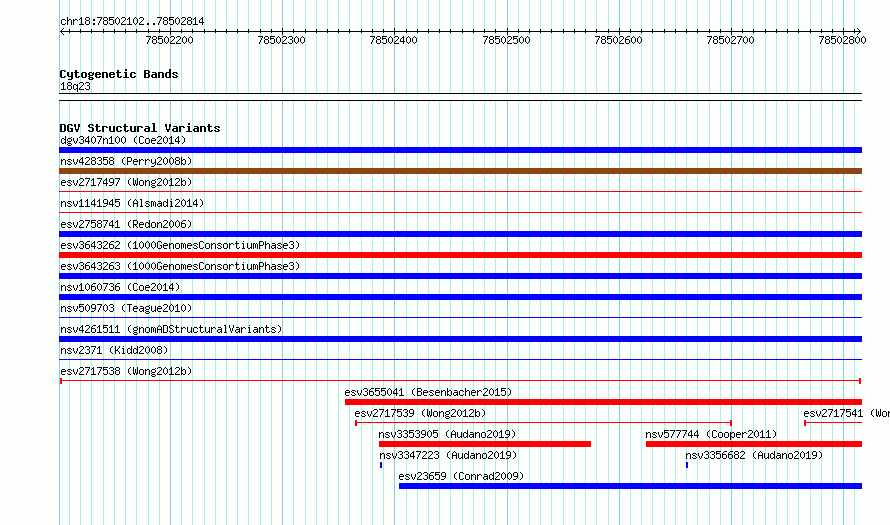The image size is (890, 525).
Task: Select the blue esv3643263 variant bar
Action: [x=460, y=276]
